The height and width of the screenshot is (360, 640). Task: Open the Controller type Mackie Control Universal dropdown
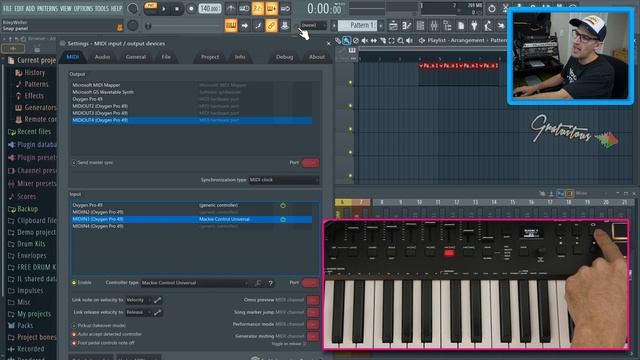pyautogui.click(x=195, y=283)
